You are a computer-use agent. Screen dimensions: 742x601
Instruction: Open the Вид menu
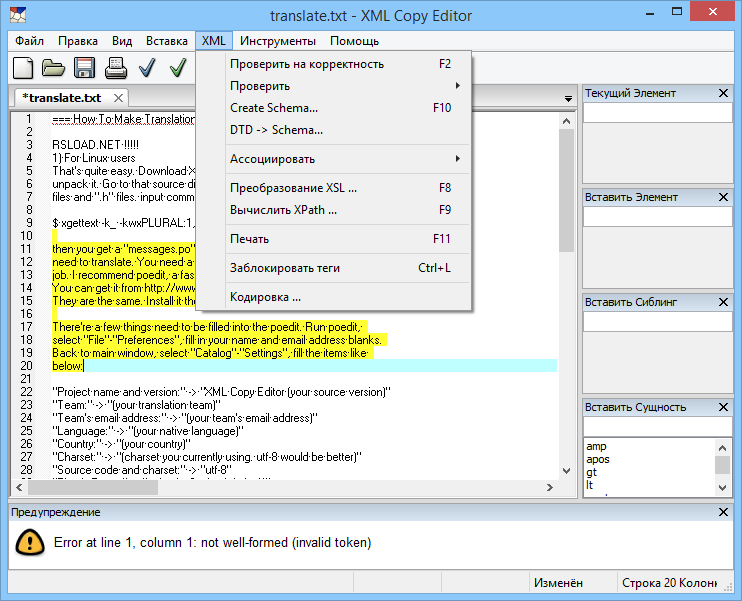[122, 41]
